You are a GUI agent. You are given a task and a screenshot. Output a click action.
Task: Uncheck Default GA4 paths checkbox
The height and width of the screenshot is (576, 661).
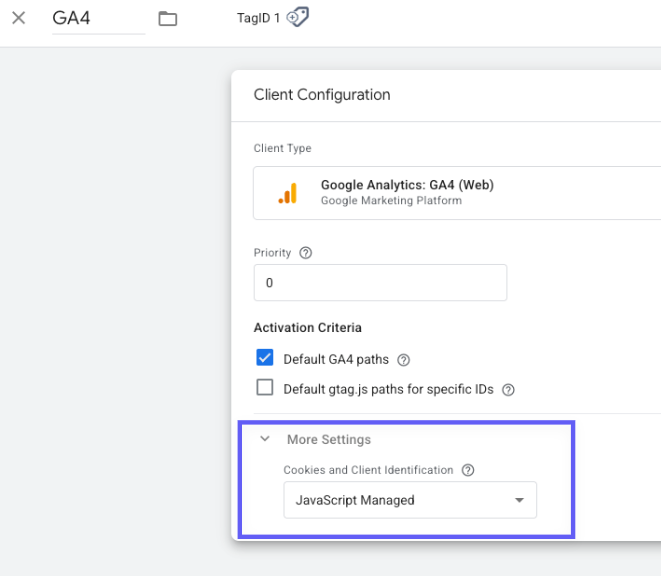pyautogui.click(x=265, y=358)
